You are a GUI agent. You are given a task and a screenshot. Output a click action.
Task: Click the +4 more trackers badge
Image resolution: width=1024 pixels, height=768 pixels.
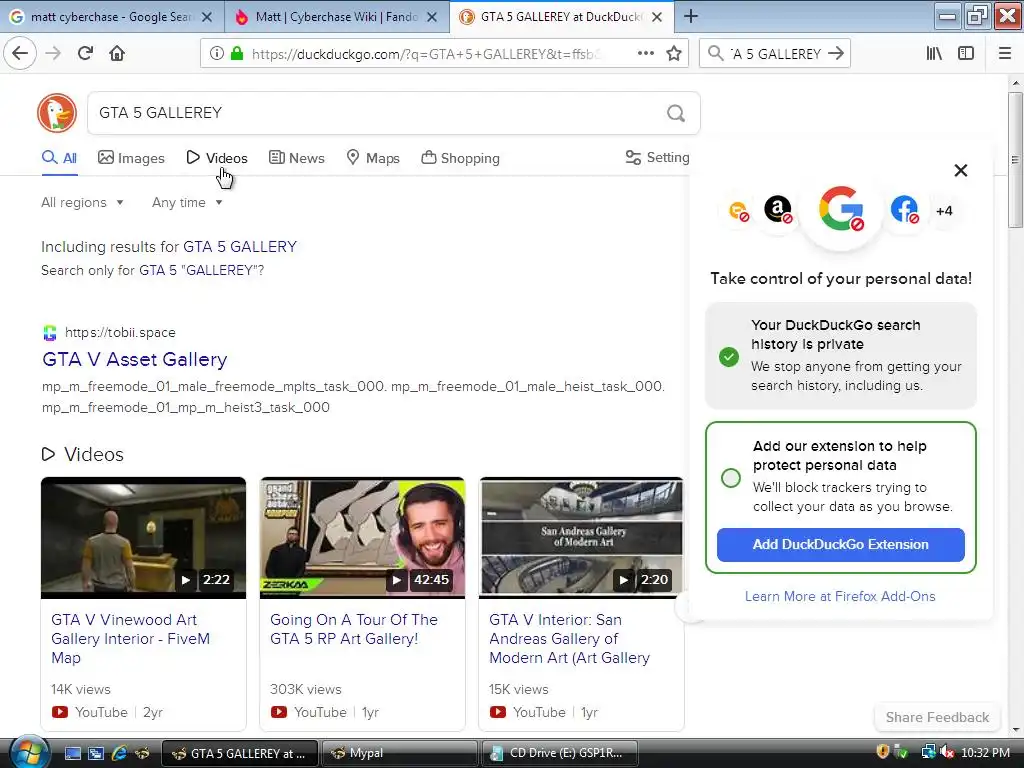944,211
